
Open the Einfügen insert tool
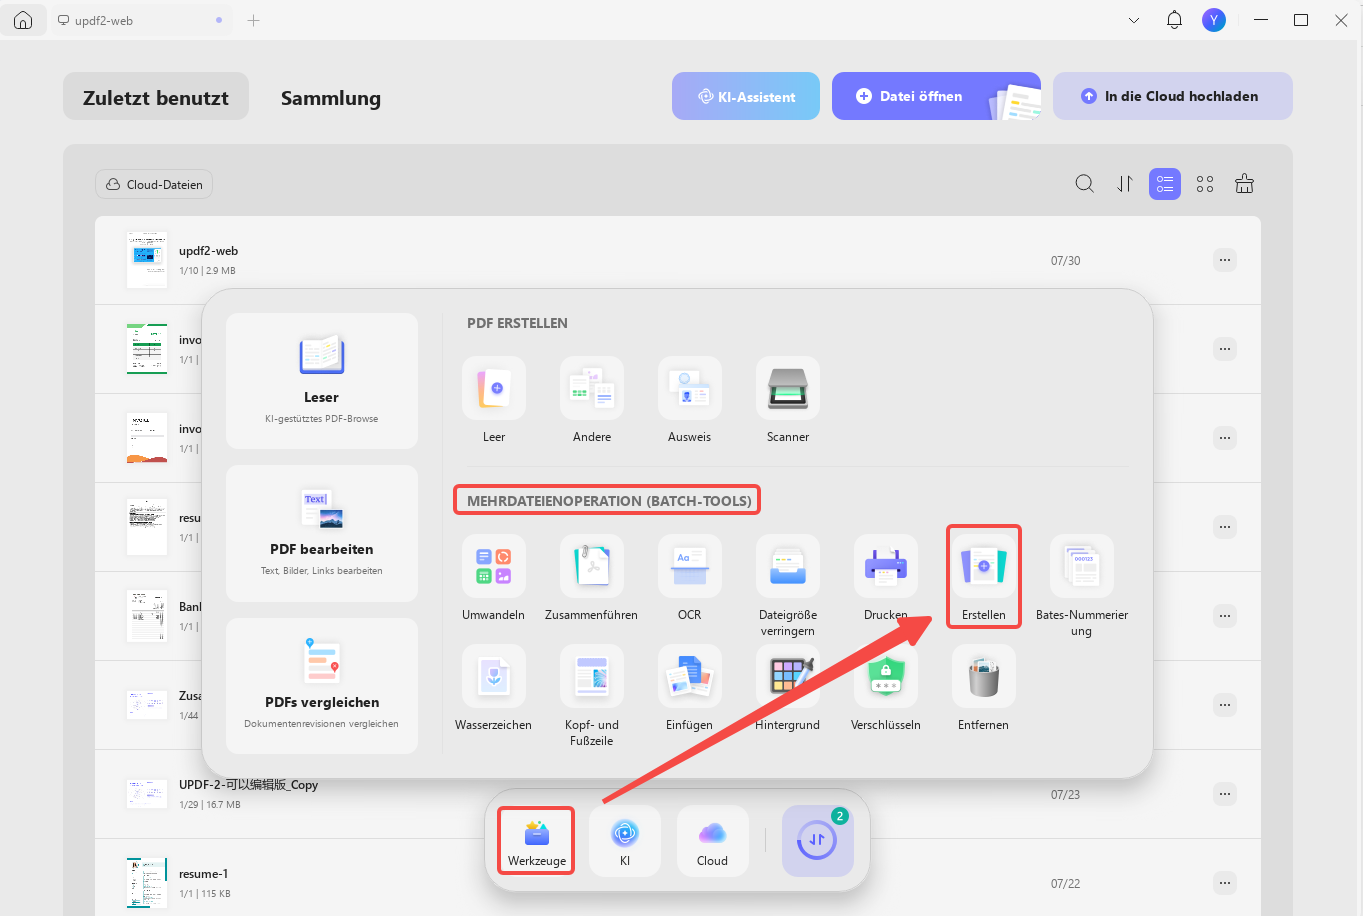coord(690,676)
